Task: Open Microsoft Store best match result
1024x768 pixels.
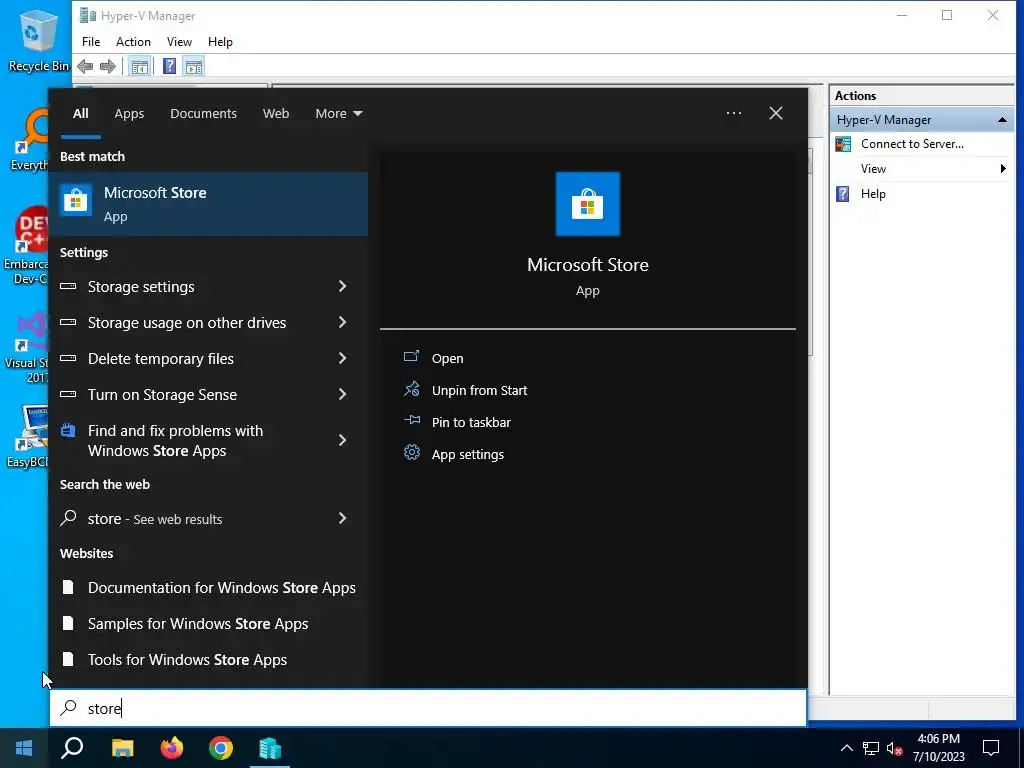Action: pos(208,204)
